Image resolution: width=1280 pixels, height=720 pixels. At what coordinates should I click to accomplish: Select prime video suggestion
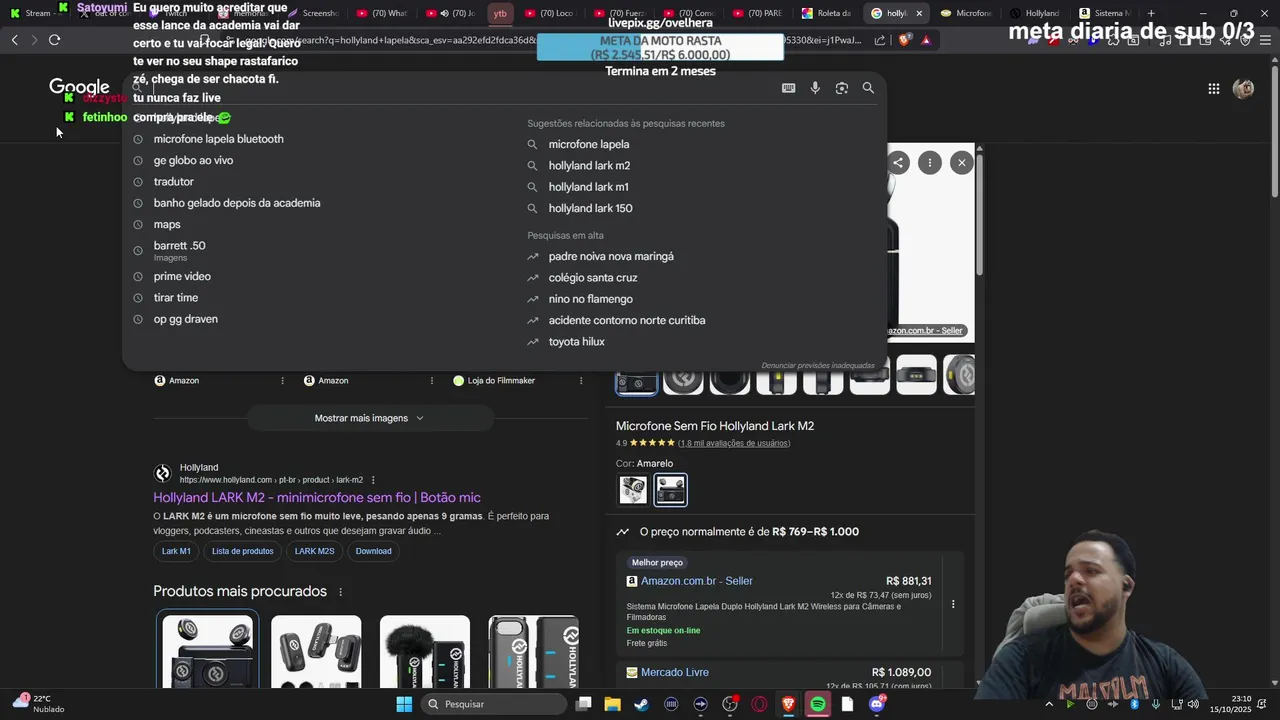click(x=182, y=276)
